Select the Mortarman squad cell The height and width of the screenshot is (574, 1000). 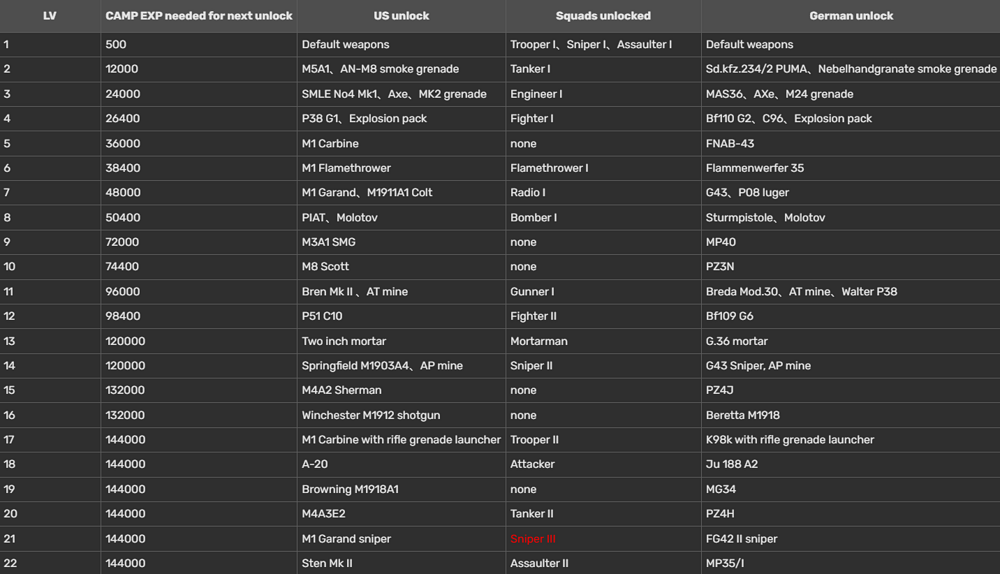[x=603, y=341]
